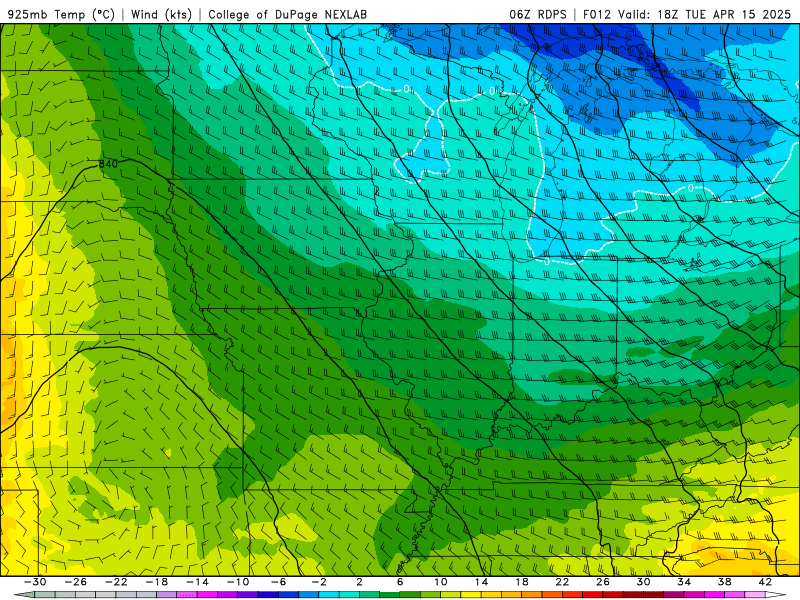Viewport: 800px width, 600px height.
Task: Click the '30' colorbar tick label
Action: click(643, 582)
